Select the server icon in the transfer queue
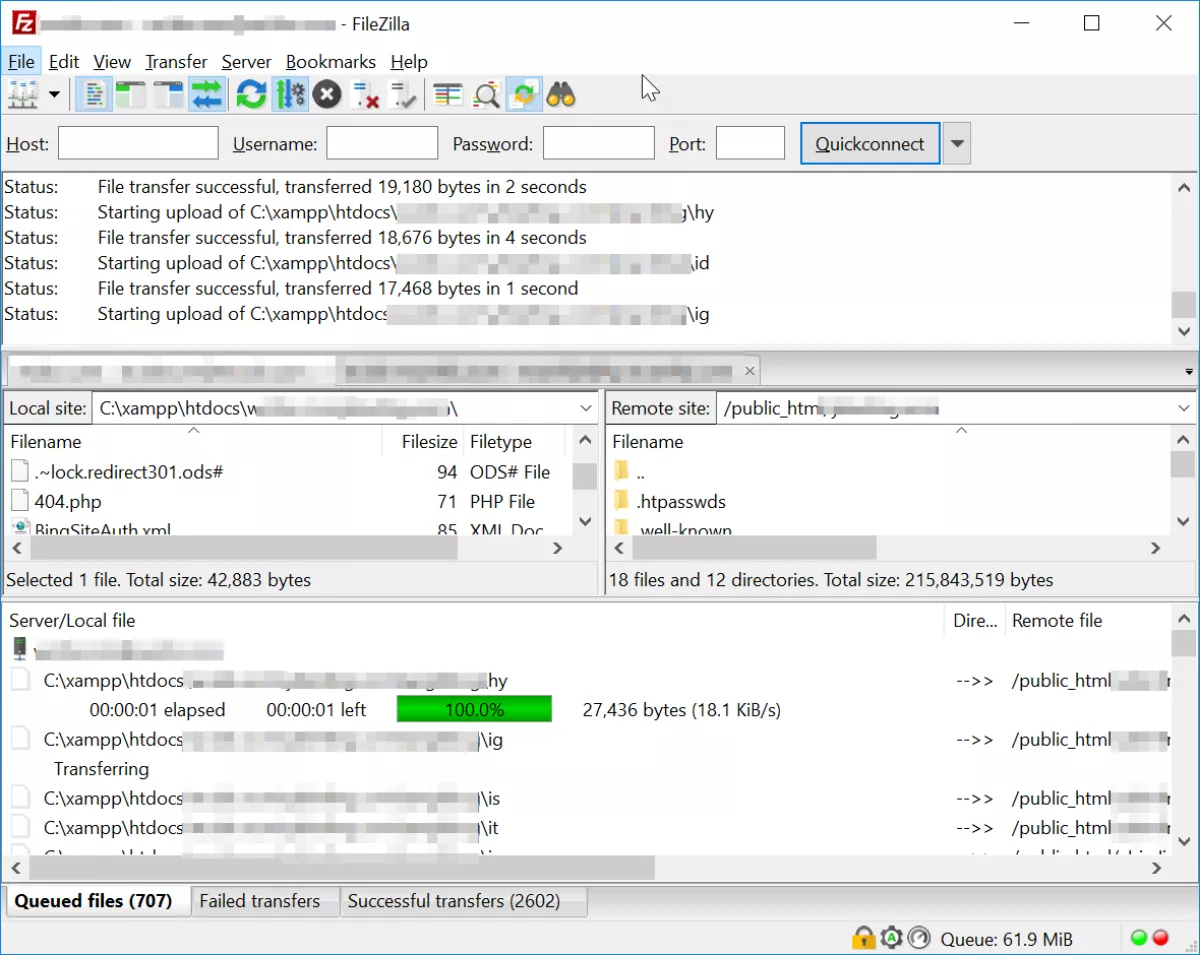The width and height of the screenshot is (1200, 955). tap(19, 649)
